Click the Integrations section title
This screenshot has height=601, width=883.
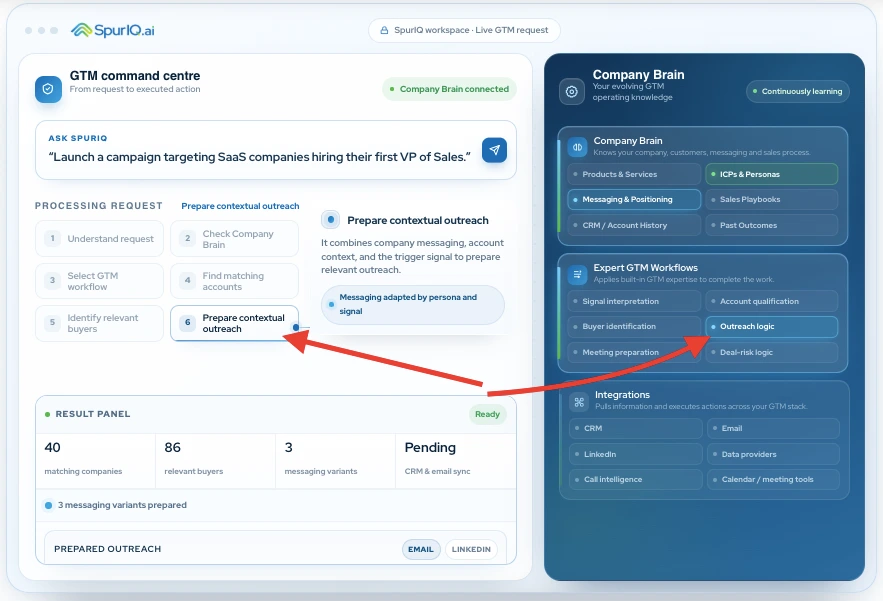[x=622, y=395]
